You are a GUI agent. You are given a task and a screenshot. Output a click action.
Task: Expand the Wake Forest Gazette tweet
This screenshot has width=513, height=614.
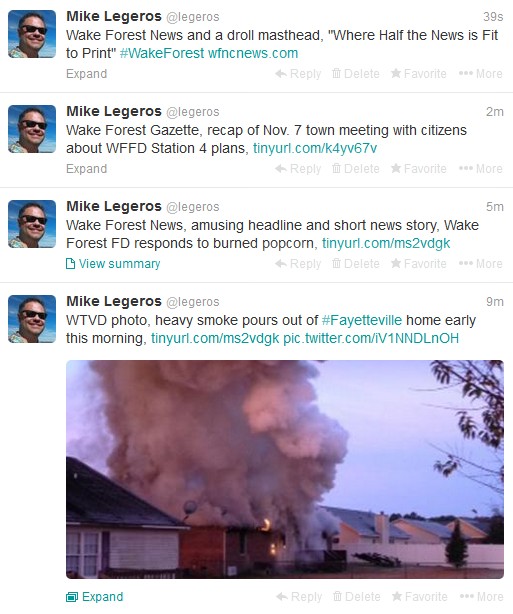tap(87, 169)
